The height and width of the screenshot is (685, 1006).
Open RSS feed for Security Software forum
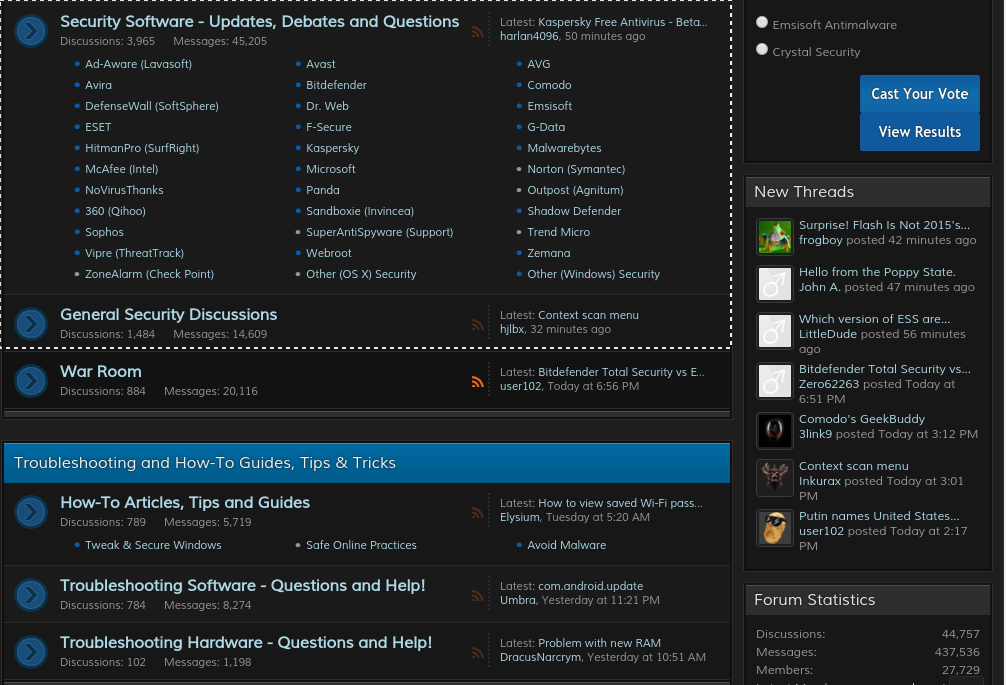[x=477, y=31]
